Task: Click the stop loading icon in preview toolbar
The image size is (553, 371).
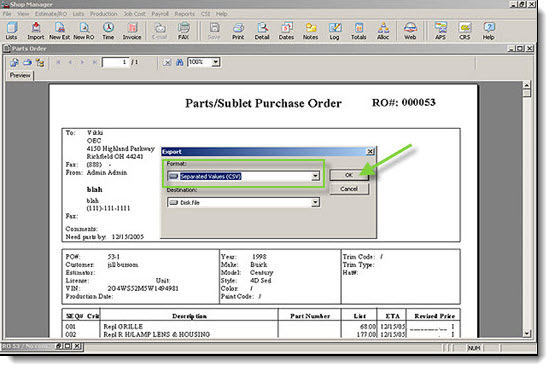Action: (167, 62)
